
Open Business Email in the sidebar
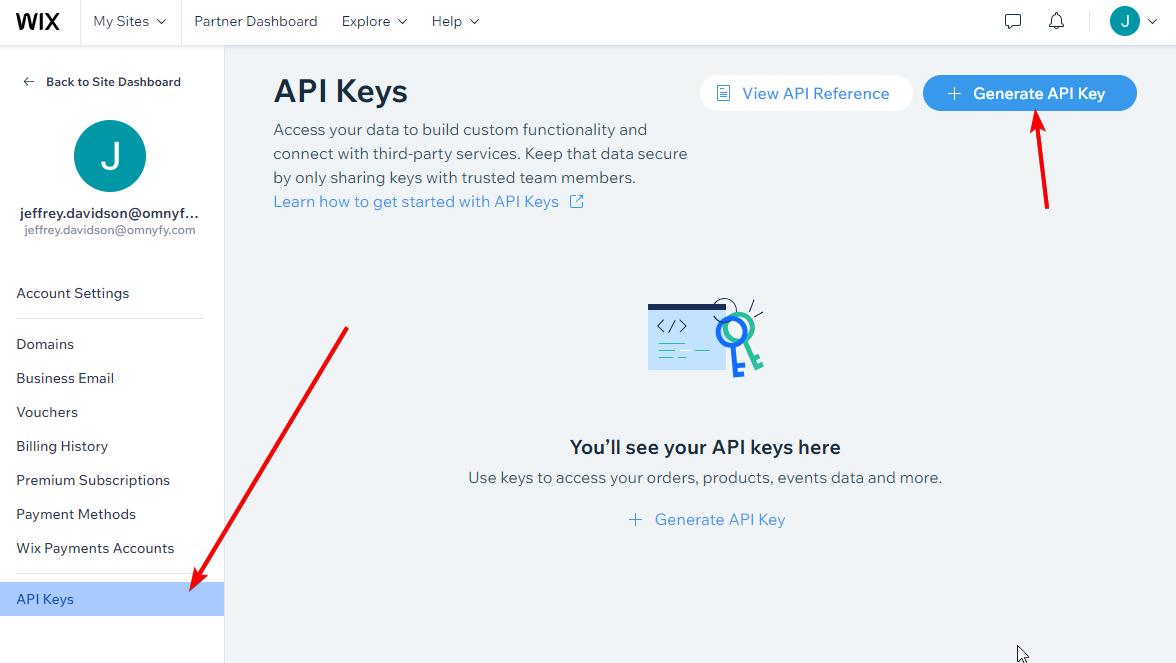[65, 378]
